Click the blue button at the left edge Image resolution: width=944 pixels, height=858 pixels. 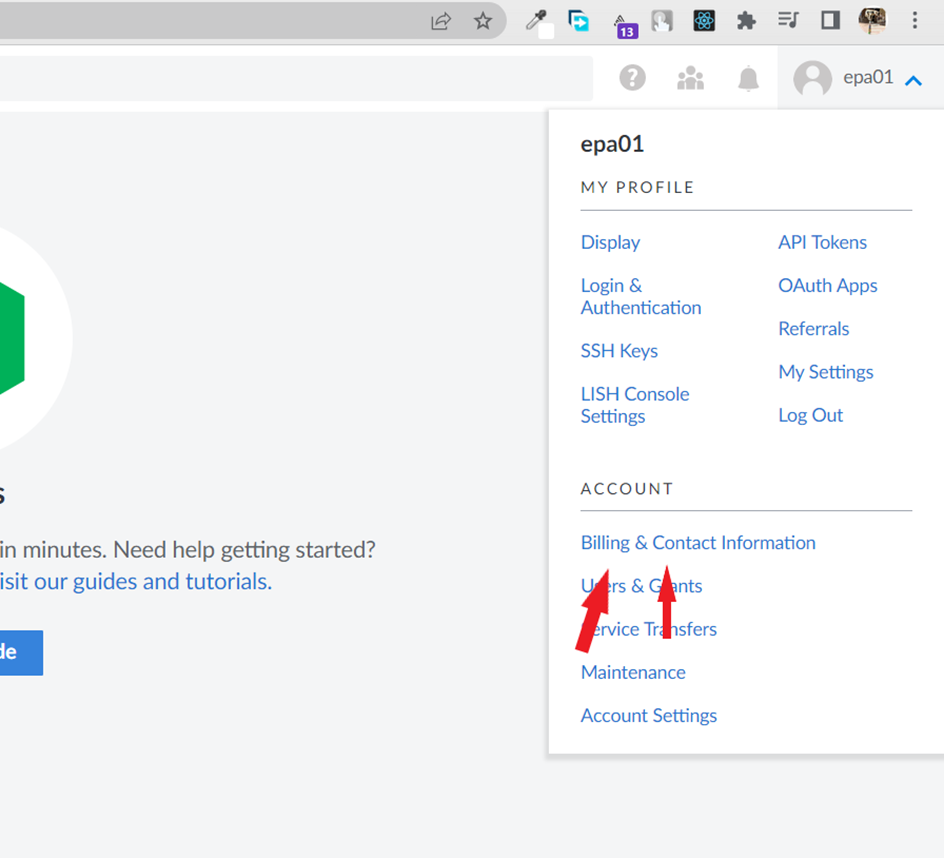point(21,653)
